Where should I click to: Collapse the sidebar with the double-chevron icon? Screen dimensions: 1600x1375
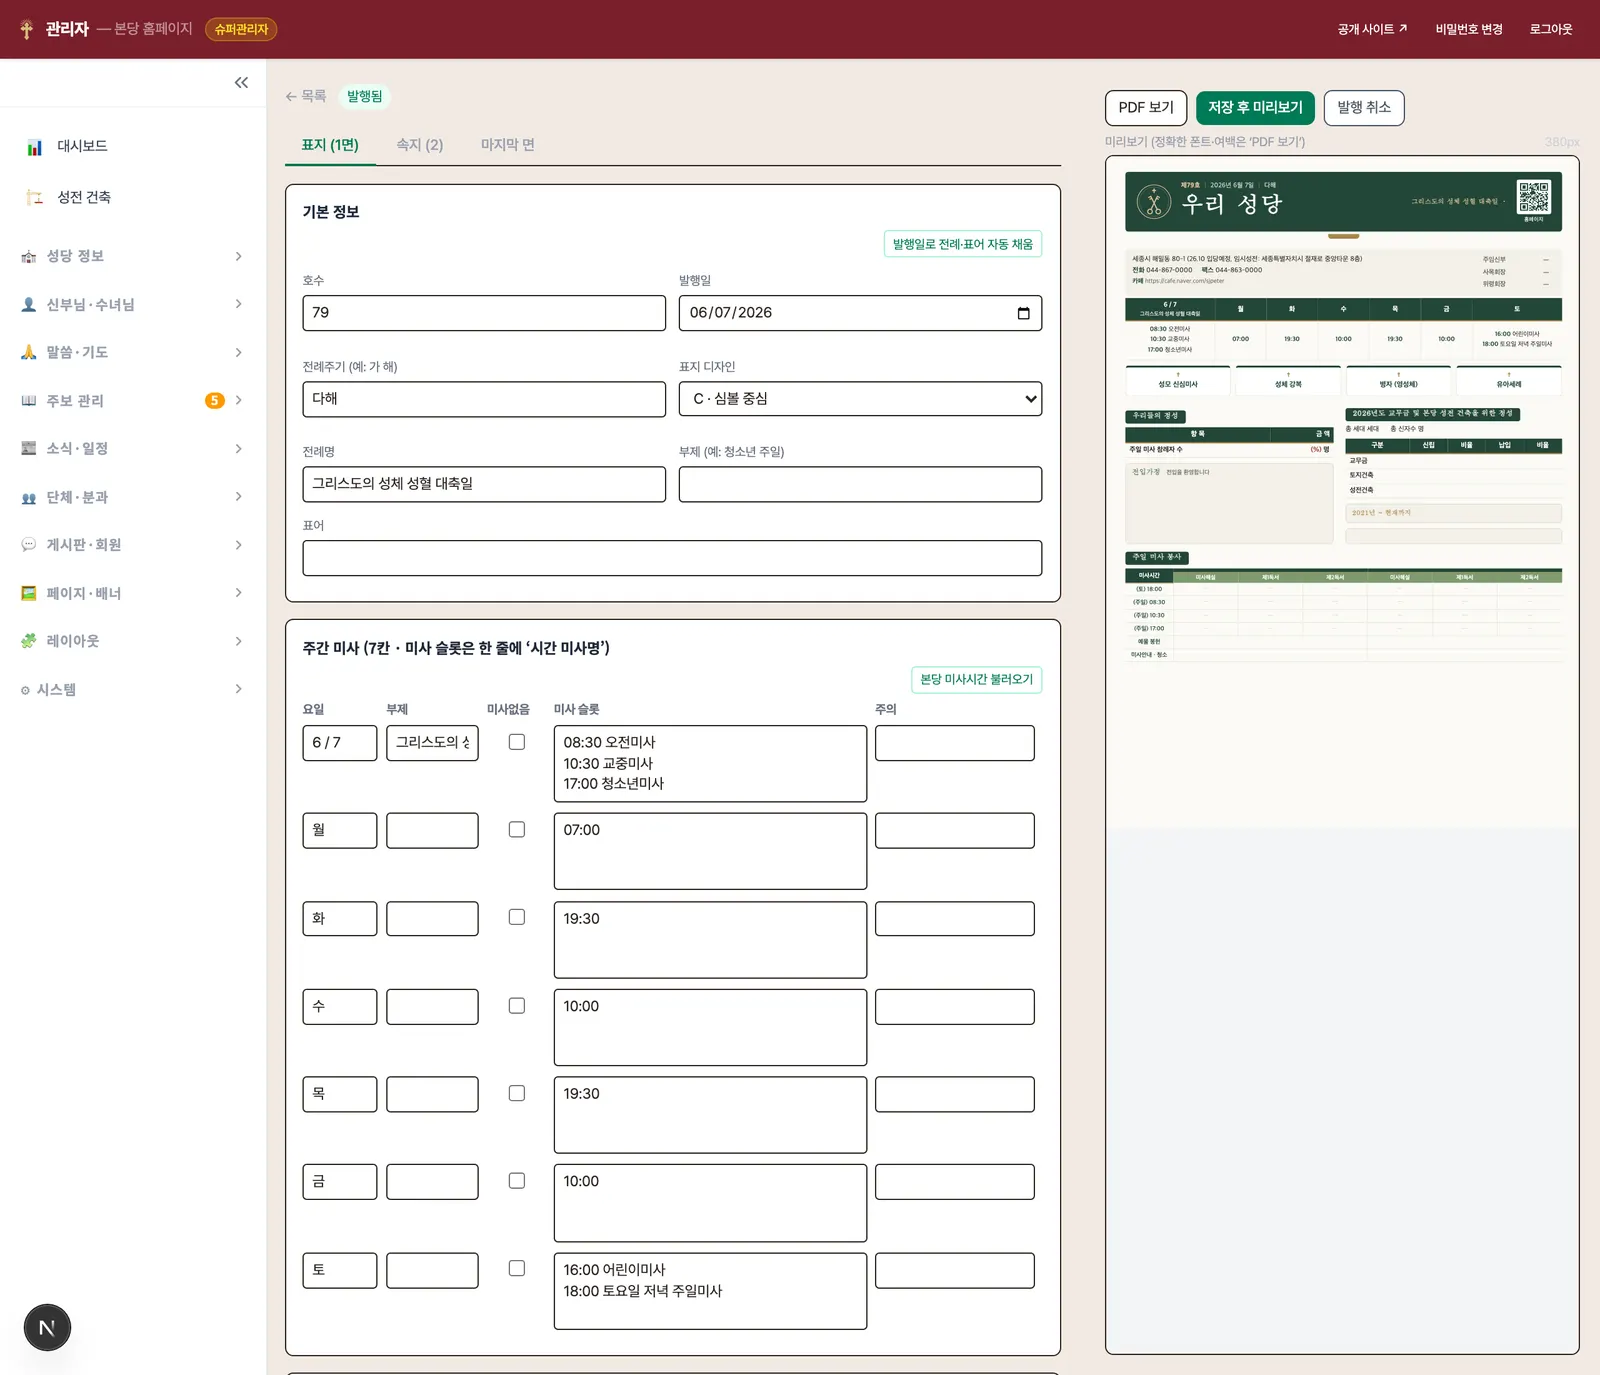[241, 83]
